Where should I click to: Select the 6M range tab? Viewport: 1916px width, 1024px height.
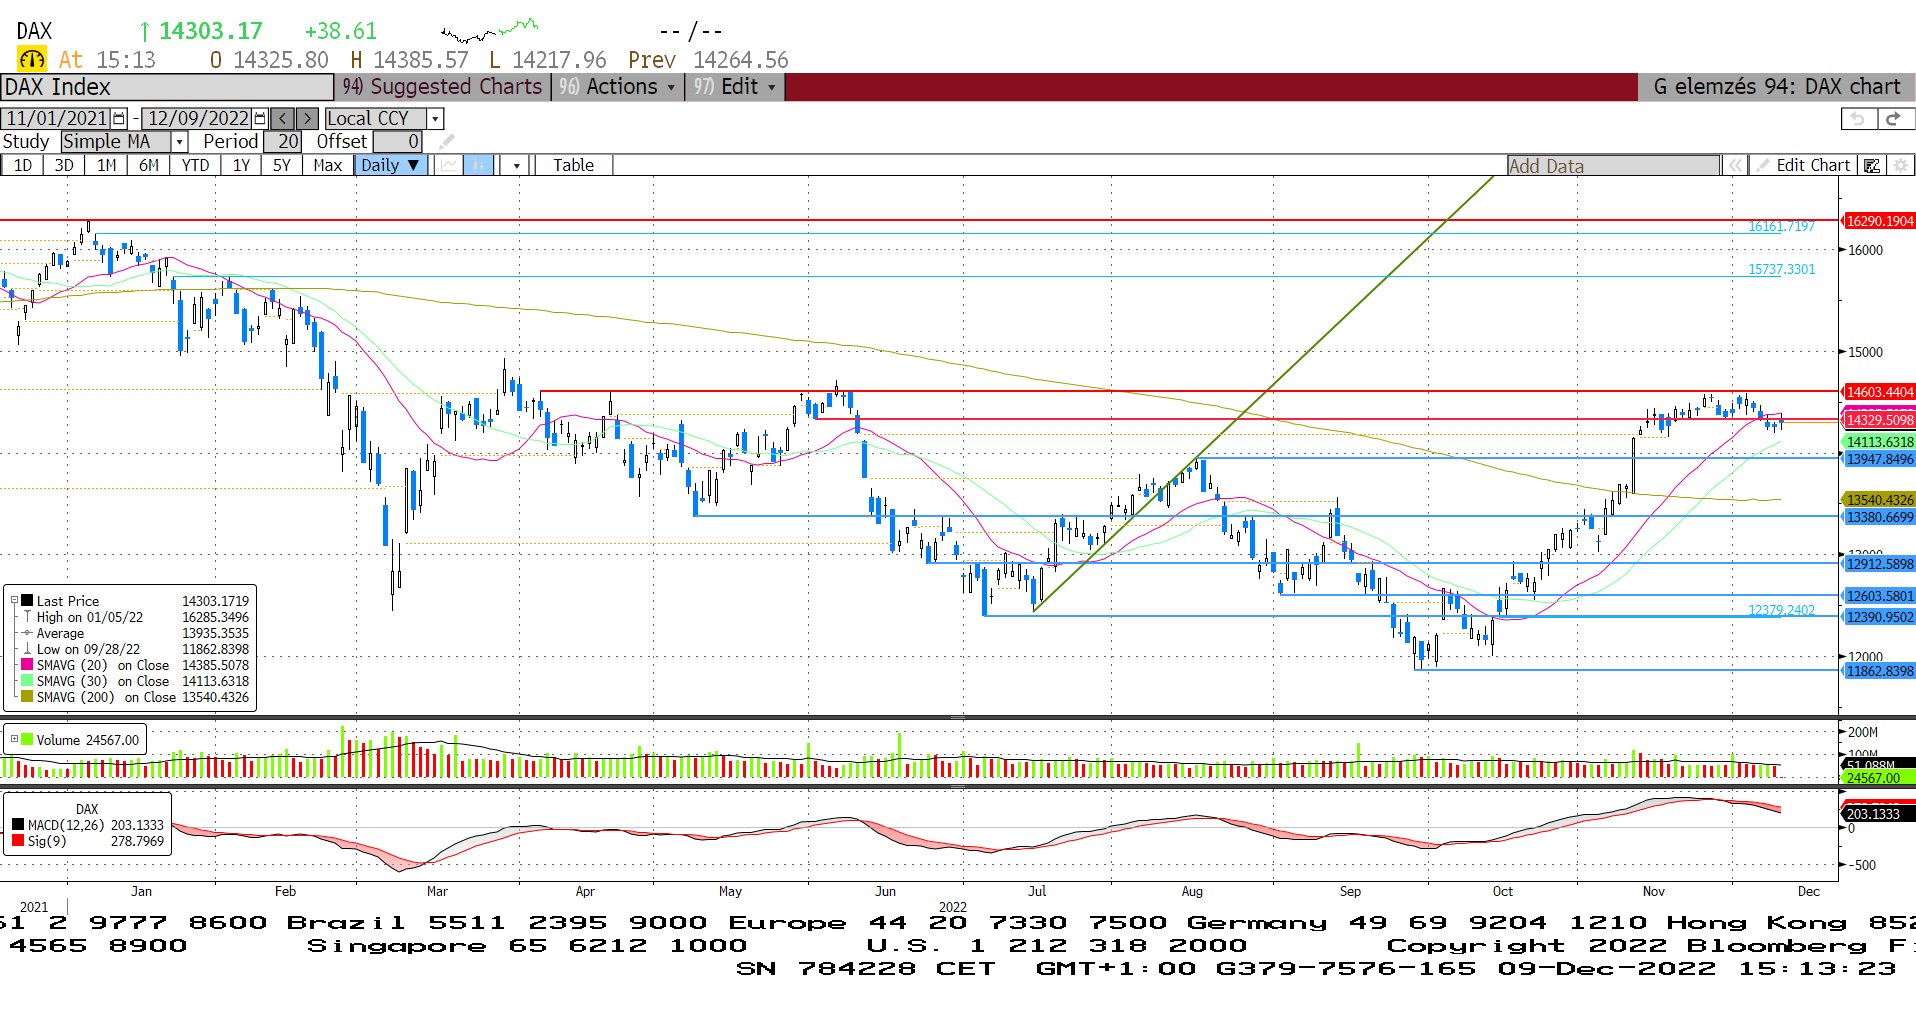(x=149, y=165)
